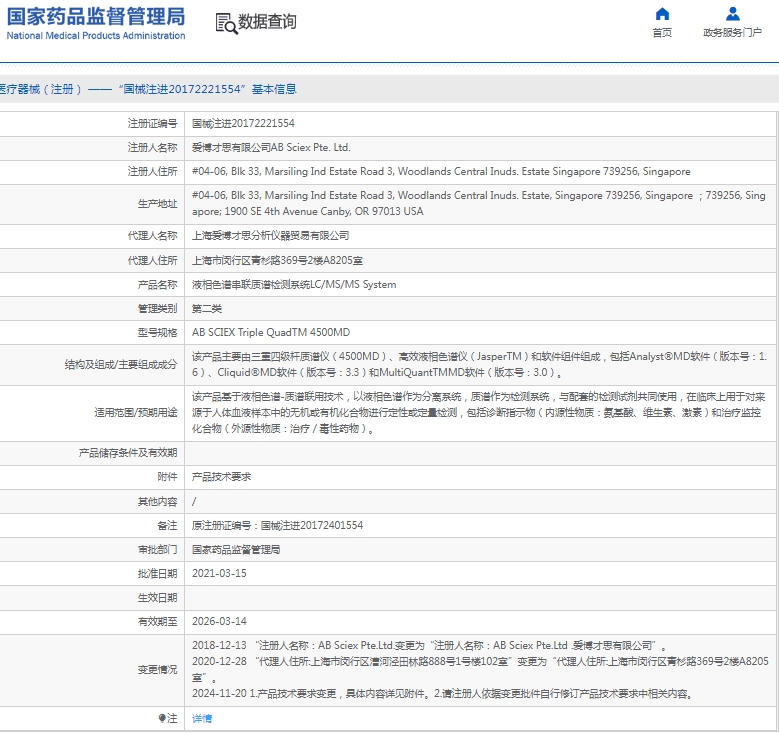779x734 pixels.
Task: Go to home via house icon
Action: (662, 14)
